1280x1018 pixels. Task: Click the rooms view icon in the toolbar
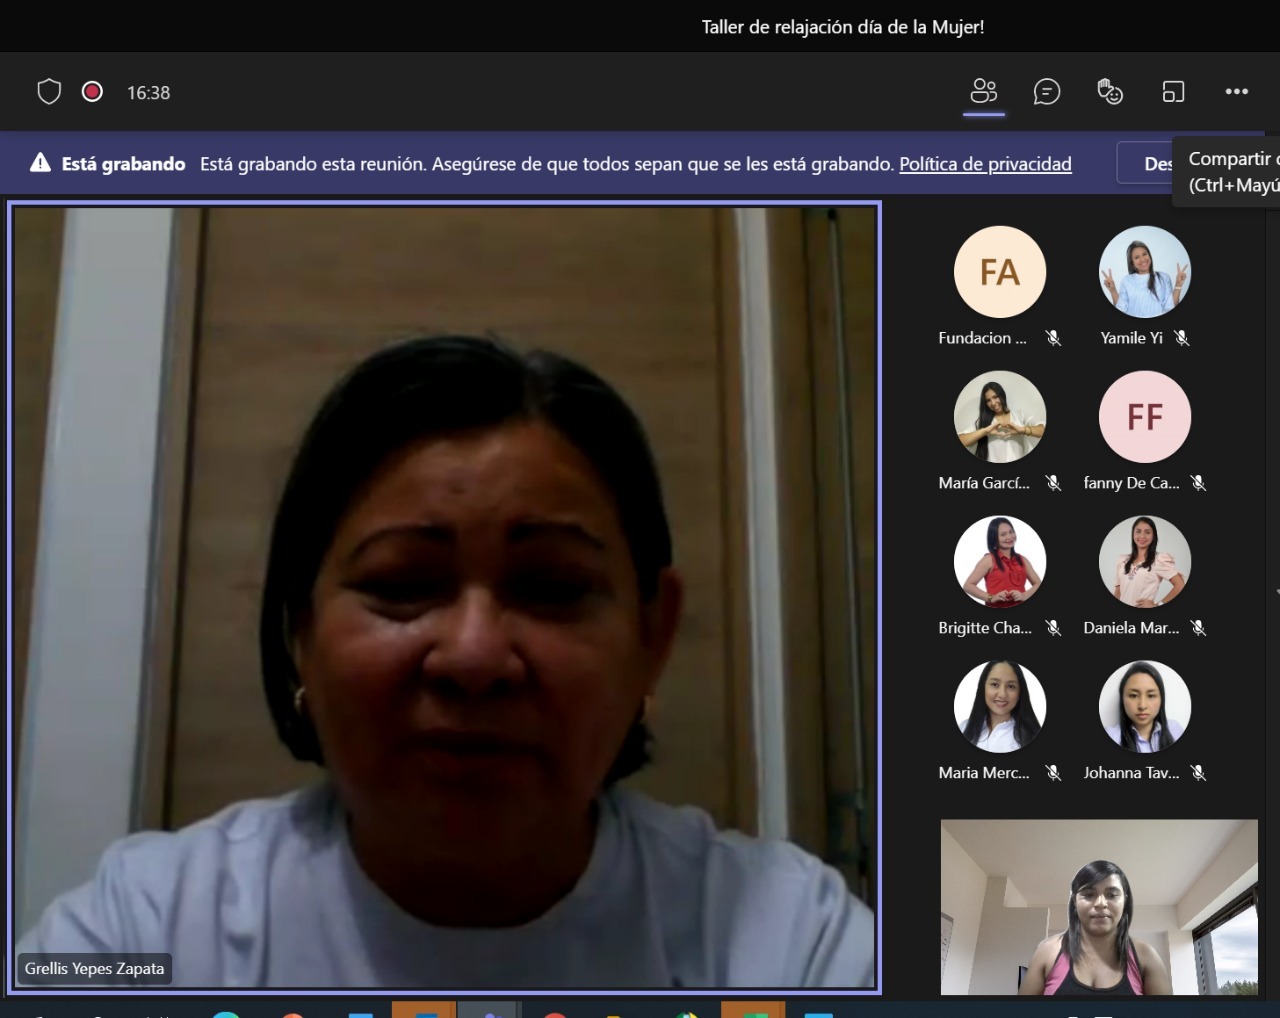coord(1173,92)
